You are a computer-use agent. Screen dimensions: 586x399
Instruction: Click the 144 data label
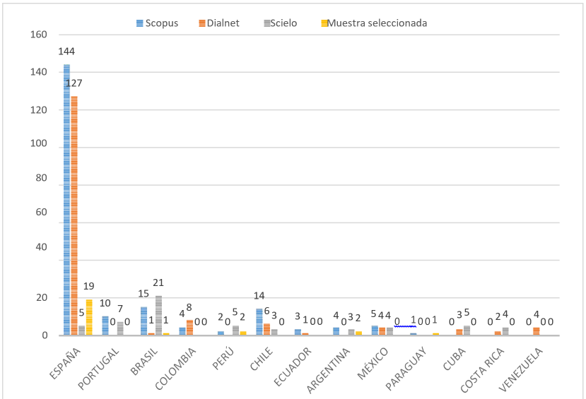pos(67,51)
